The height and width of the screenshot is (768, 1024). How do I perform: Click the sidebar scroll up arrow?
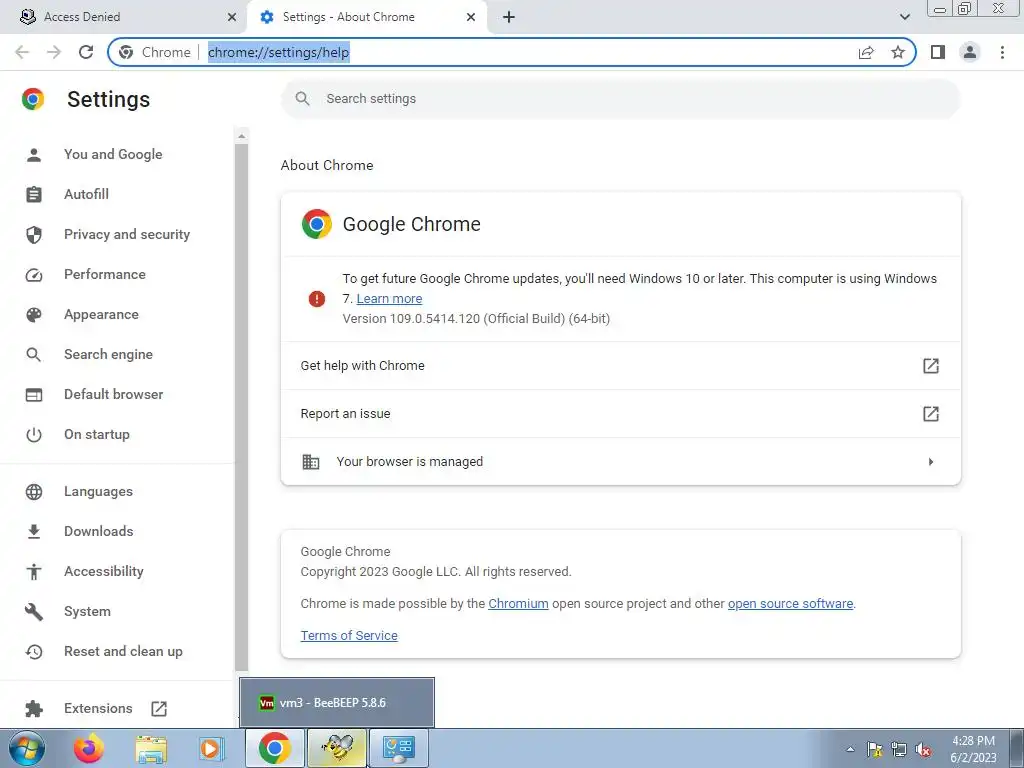pyautogui.click(x=242, y=136)
